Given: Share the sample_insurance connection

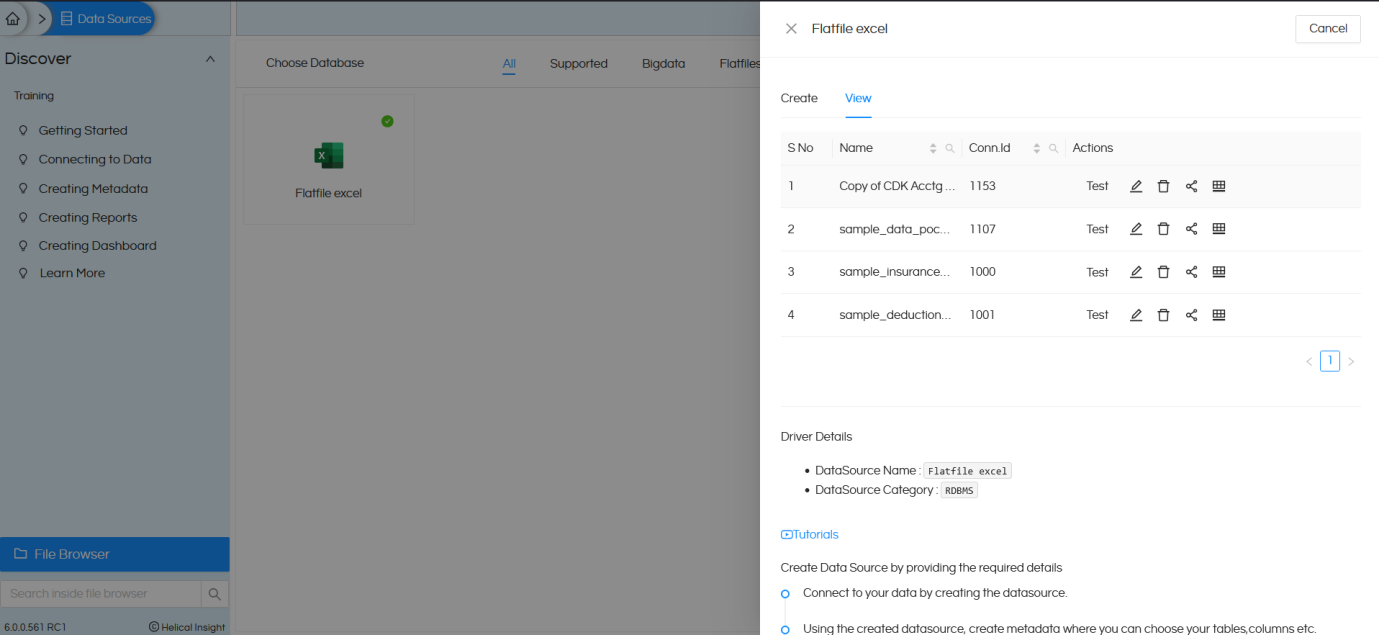Looking at the screenshot, I should (1191, 272).
